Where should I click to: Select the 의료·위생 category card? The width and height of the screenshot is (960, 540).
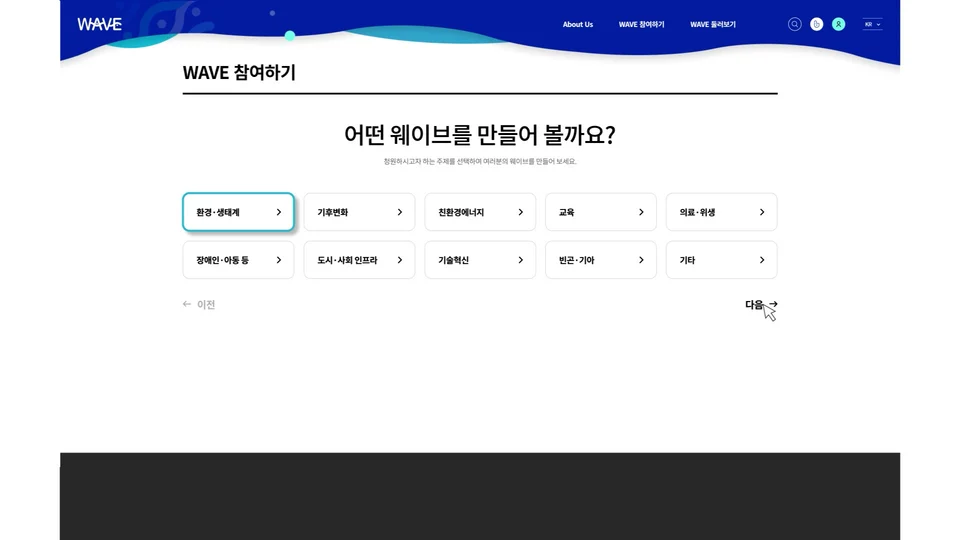coord(721,212)
